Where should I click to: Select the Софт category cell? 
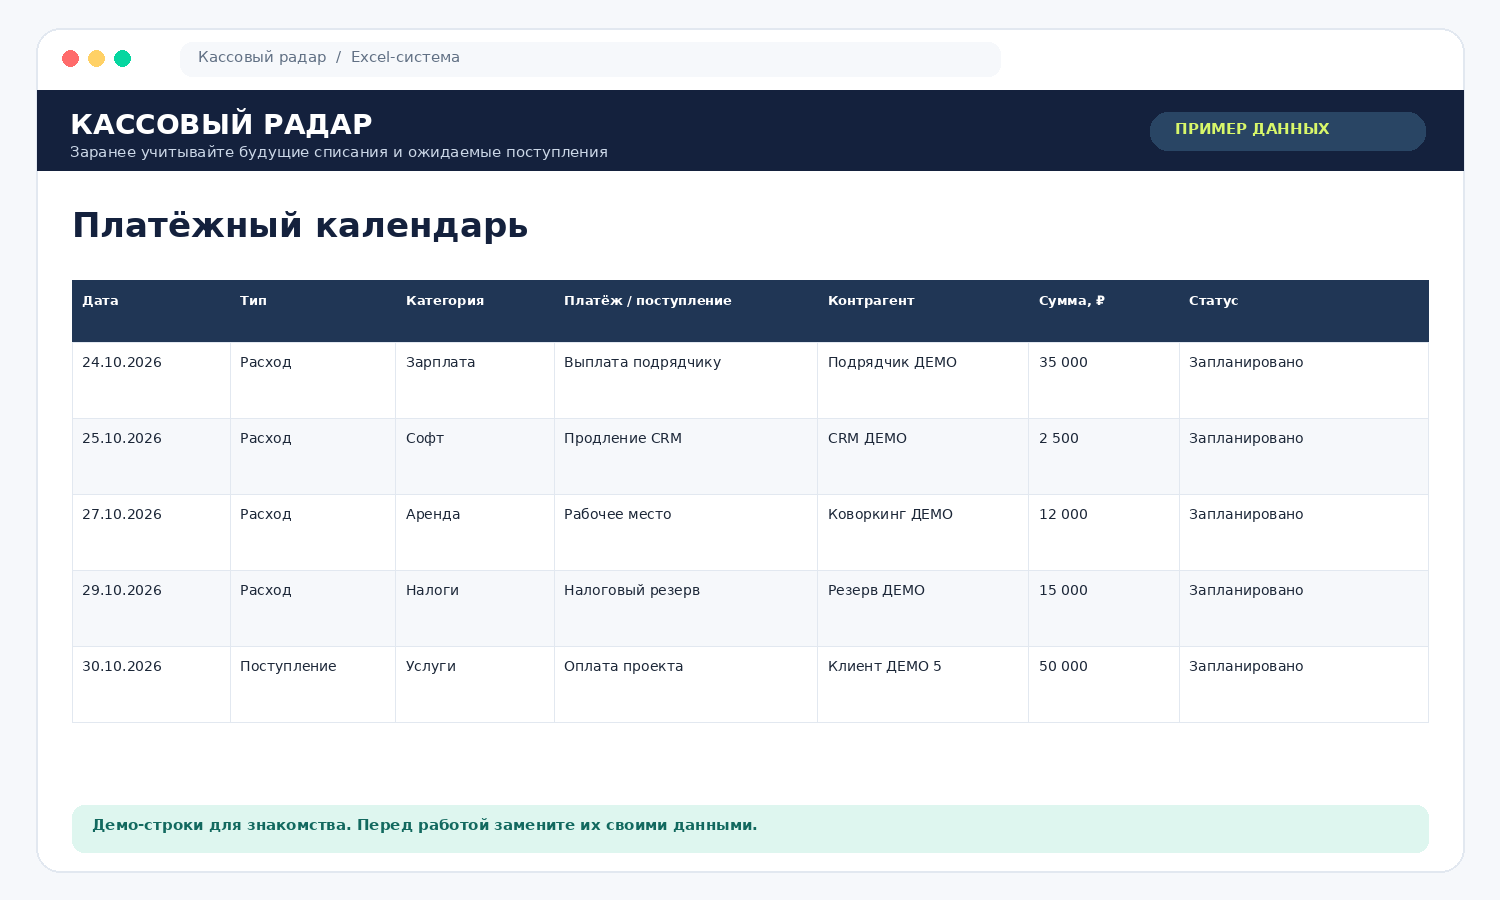click(475, 456)
